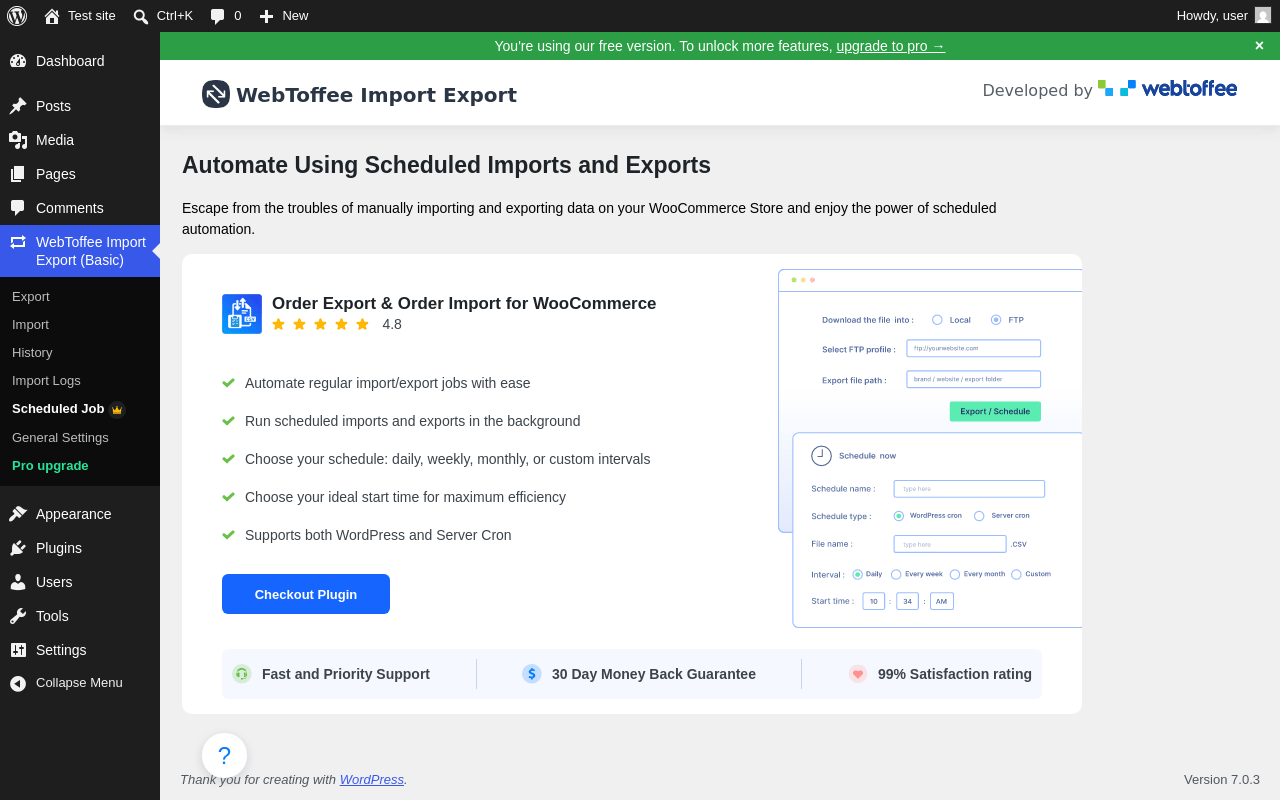
Task: Click the WordPress logo in the admin bar
Action: (17, 16)
